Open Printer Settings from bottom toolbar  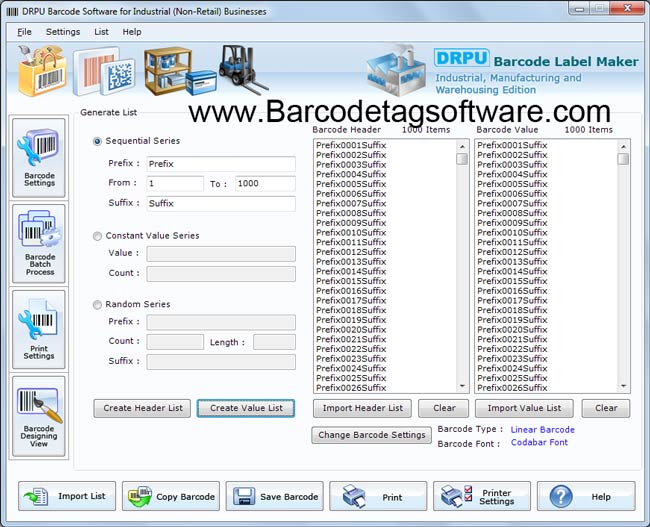tap(482, 496)
